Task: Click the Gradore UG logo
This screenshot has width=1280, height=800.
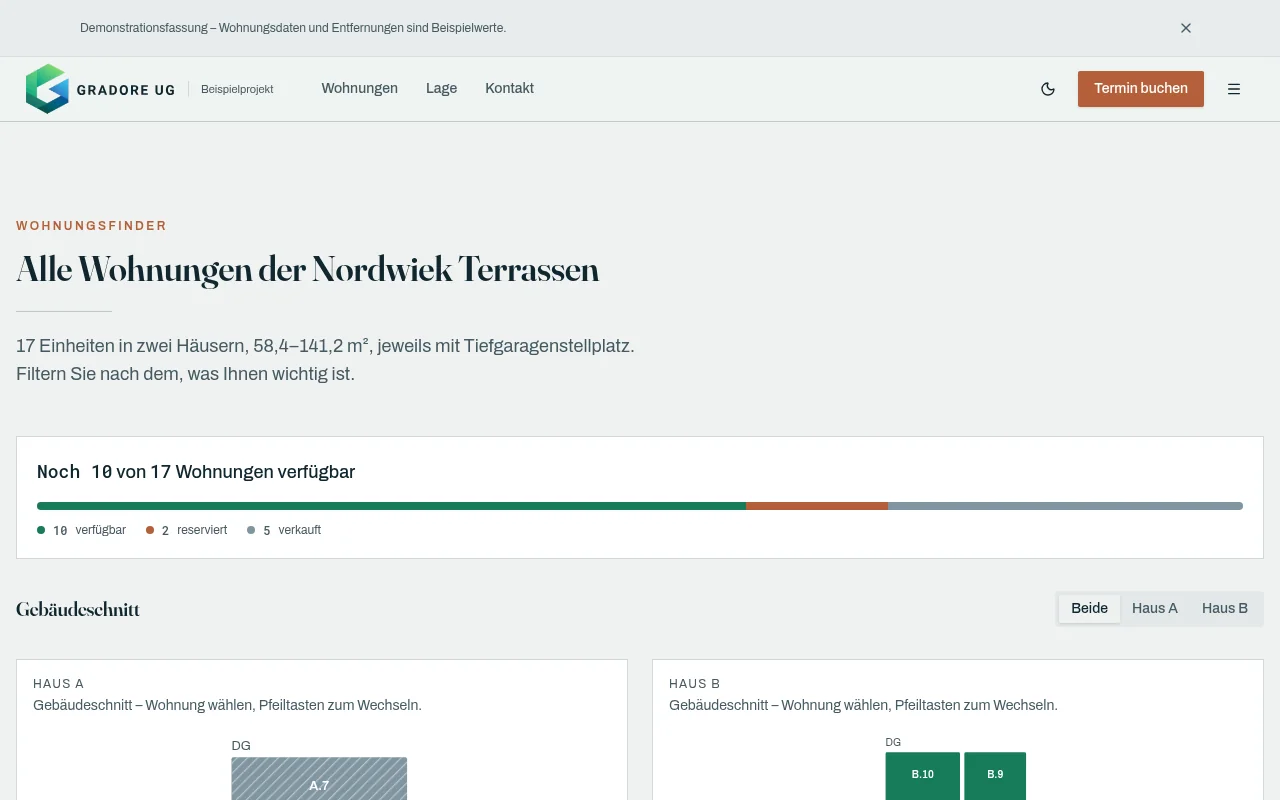Action: tap(100, 89)
